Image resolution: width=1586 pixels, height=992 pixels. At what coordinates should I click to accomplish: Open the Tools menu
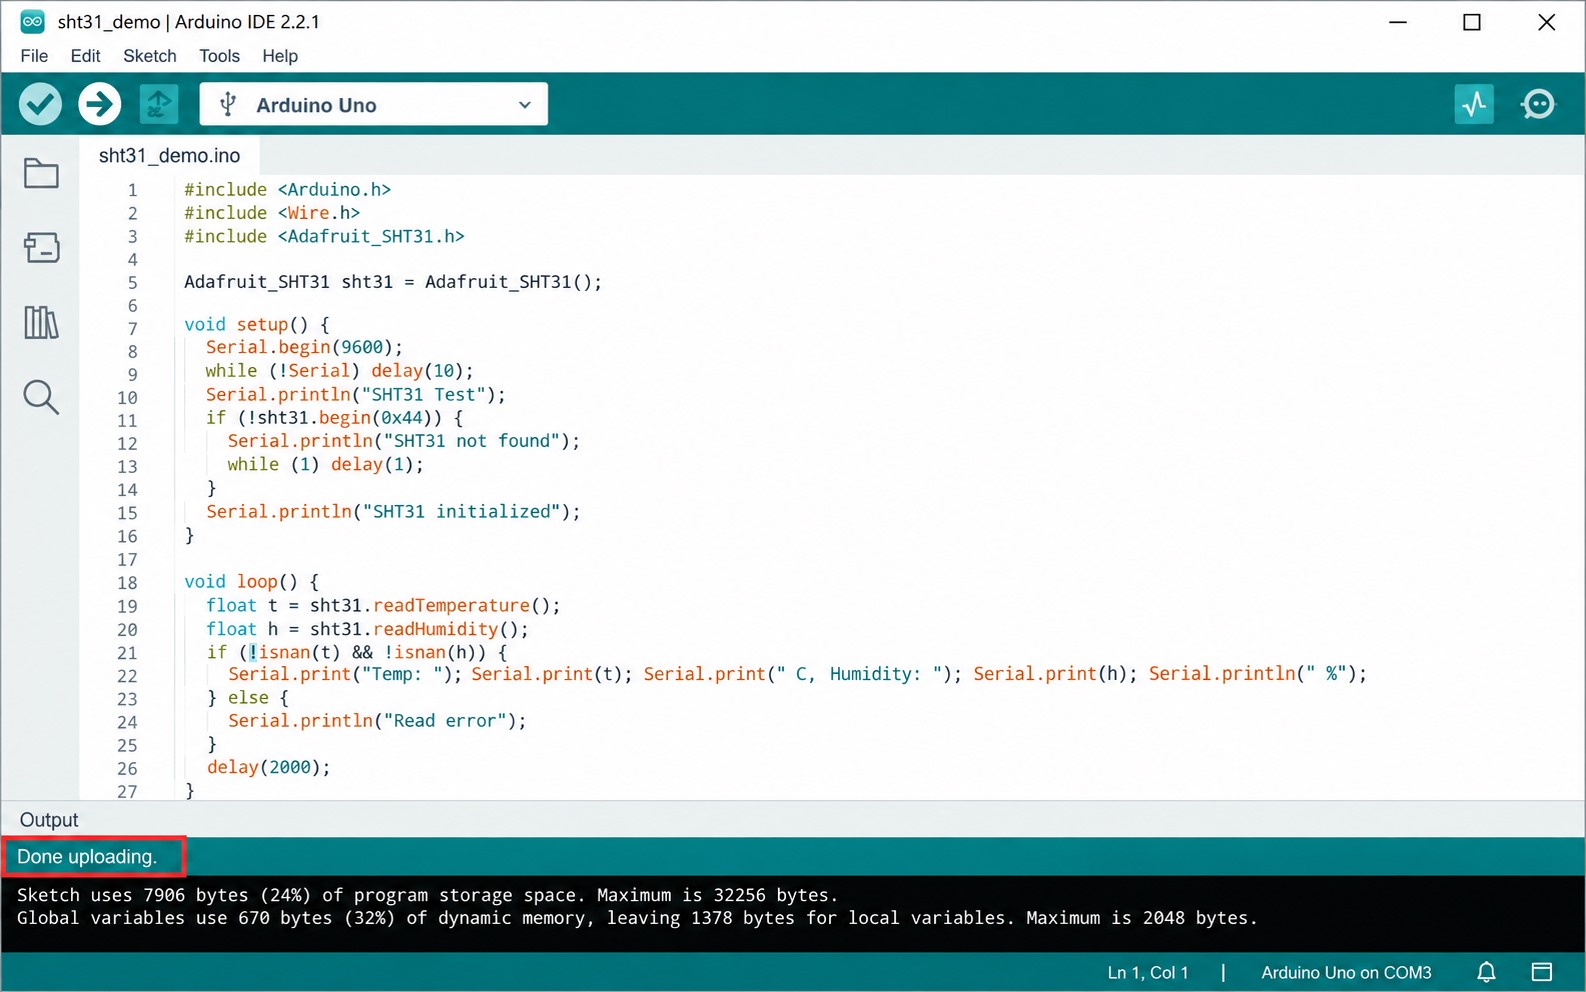[x=219, y=56]
